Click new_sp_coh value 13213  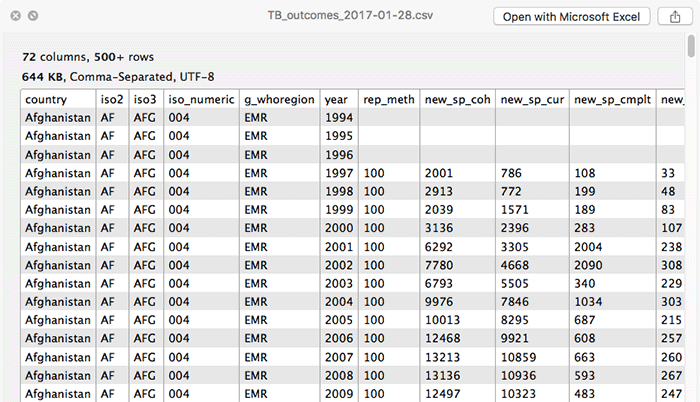click(442, 357)
